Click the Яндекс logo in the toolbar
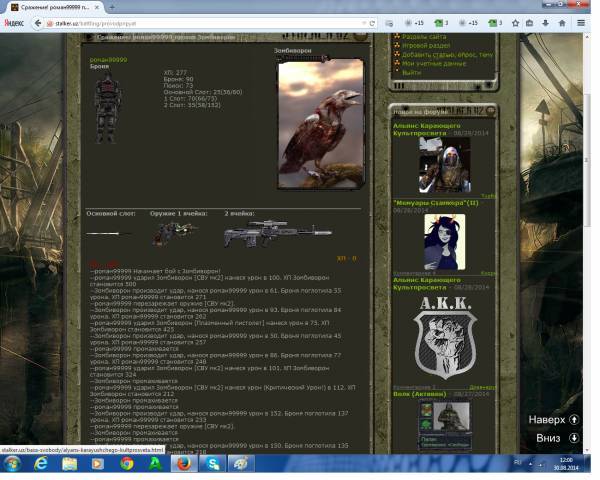600x480 pixels. click(x=14, y=23)
